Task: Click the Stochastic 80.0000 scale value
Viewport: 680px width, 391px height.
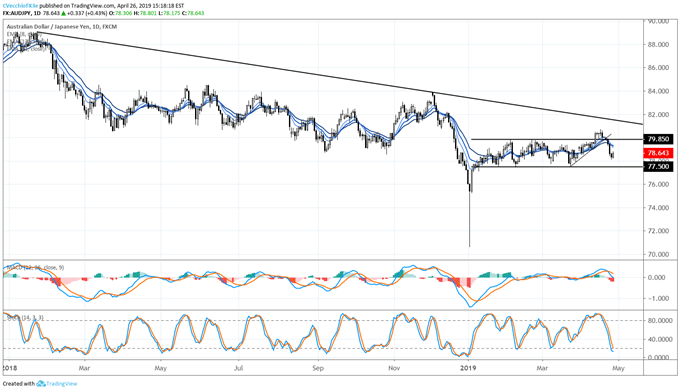Action: click(x=659, y=320)
